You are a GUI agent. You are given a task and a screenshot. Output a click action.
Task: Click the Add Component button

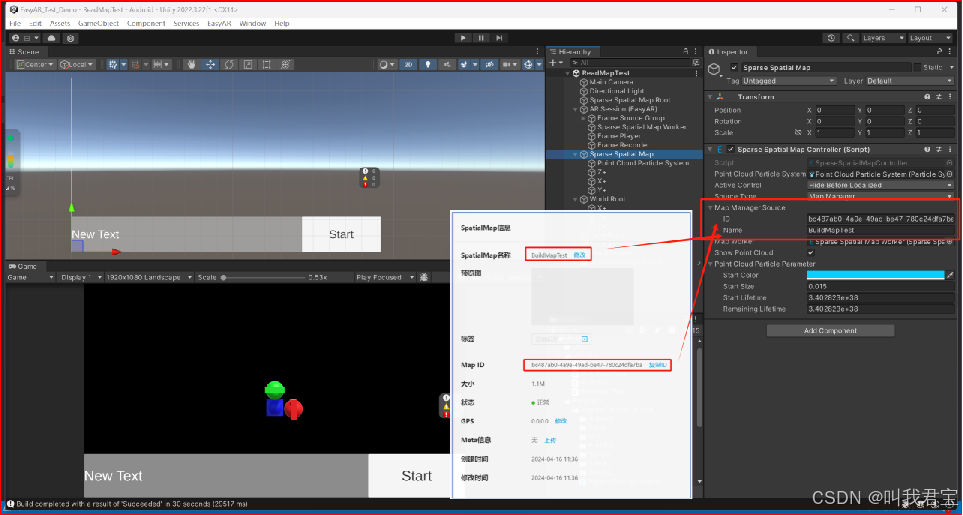830,330
